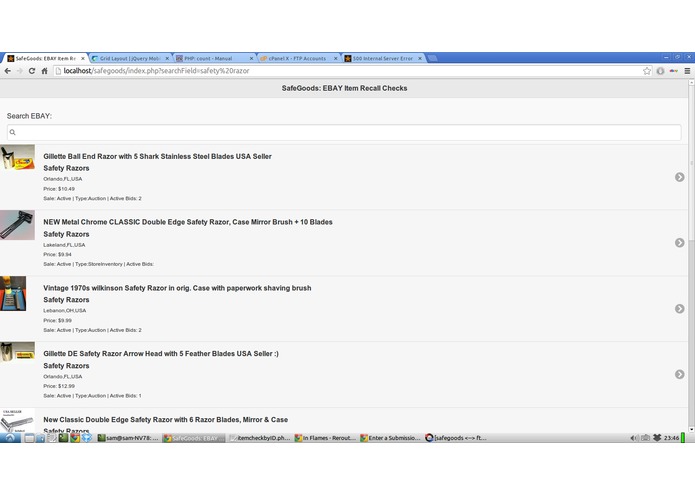695x494 pixels.
Task: Click Gillette DE Arrow Head razor thumbnail
Action: tap(17, 352)
